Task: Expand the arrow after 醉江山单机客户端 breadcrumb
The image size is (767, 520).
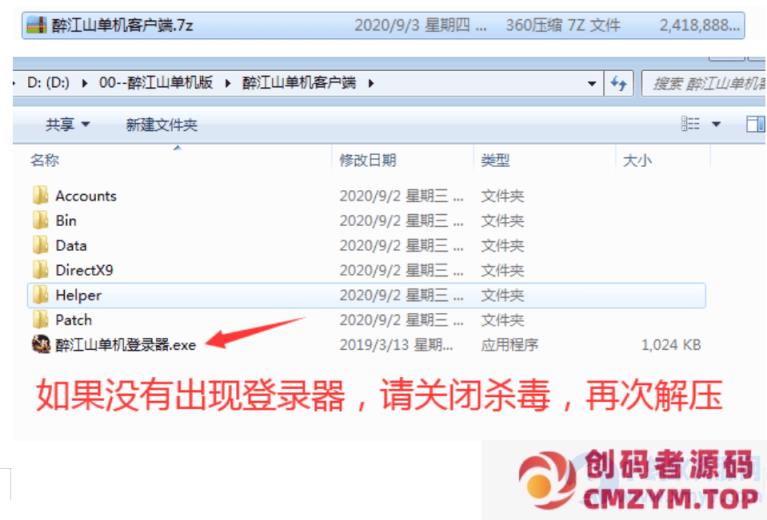Action: click(x=371, y=83)
